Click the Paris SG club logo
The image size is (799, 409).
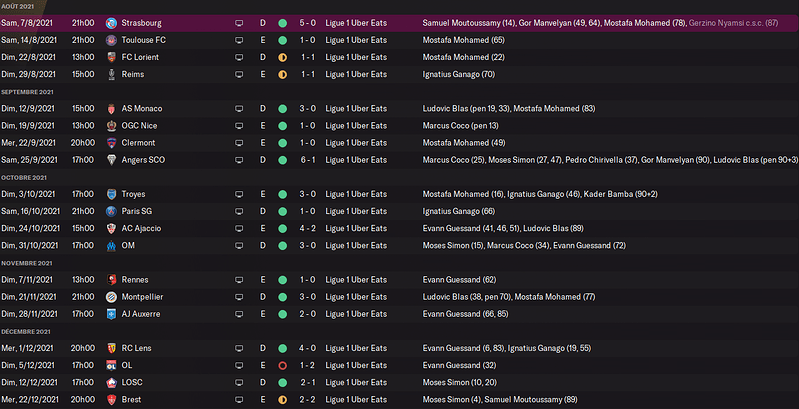[x=112, y=211]
